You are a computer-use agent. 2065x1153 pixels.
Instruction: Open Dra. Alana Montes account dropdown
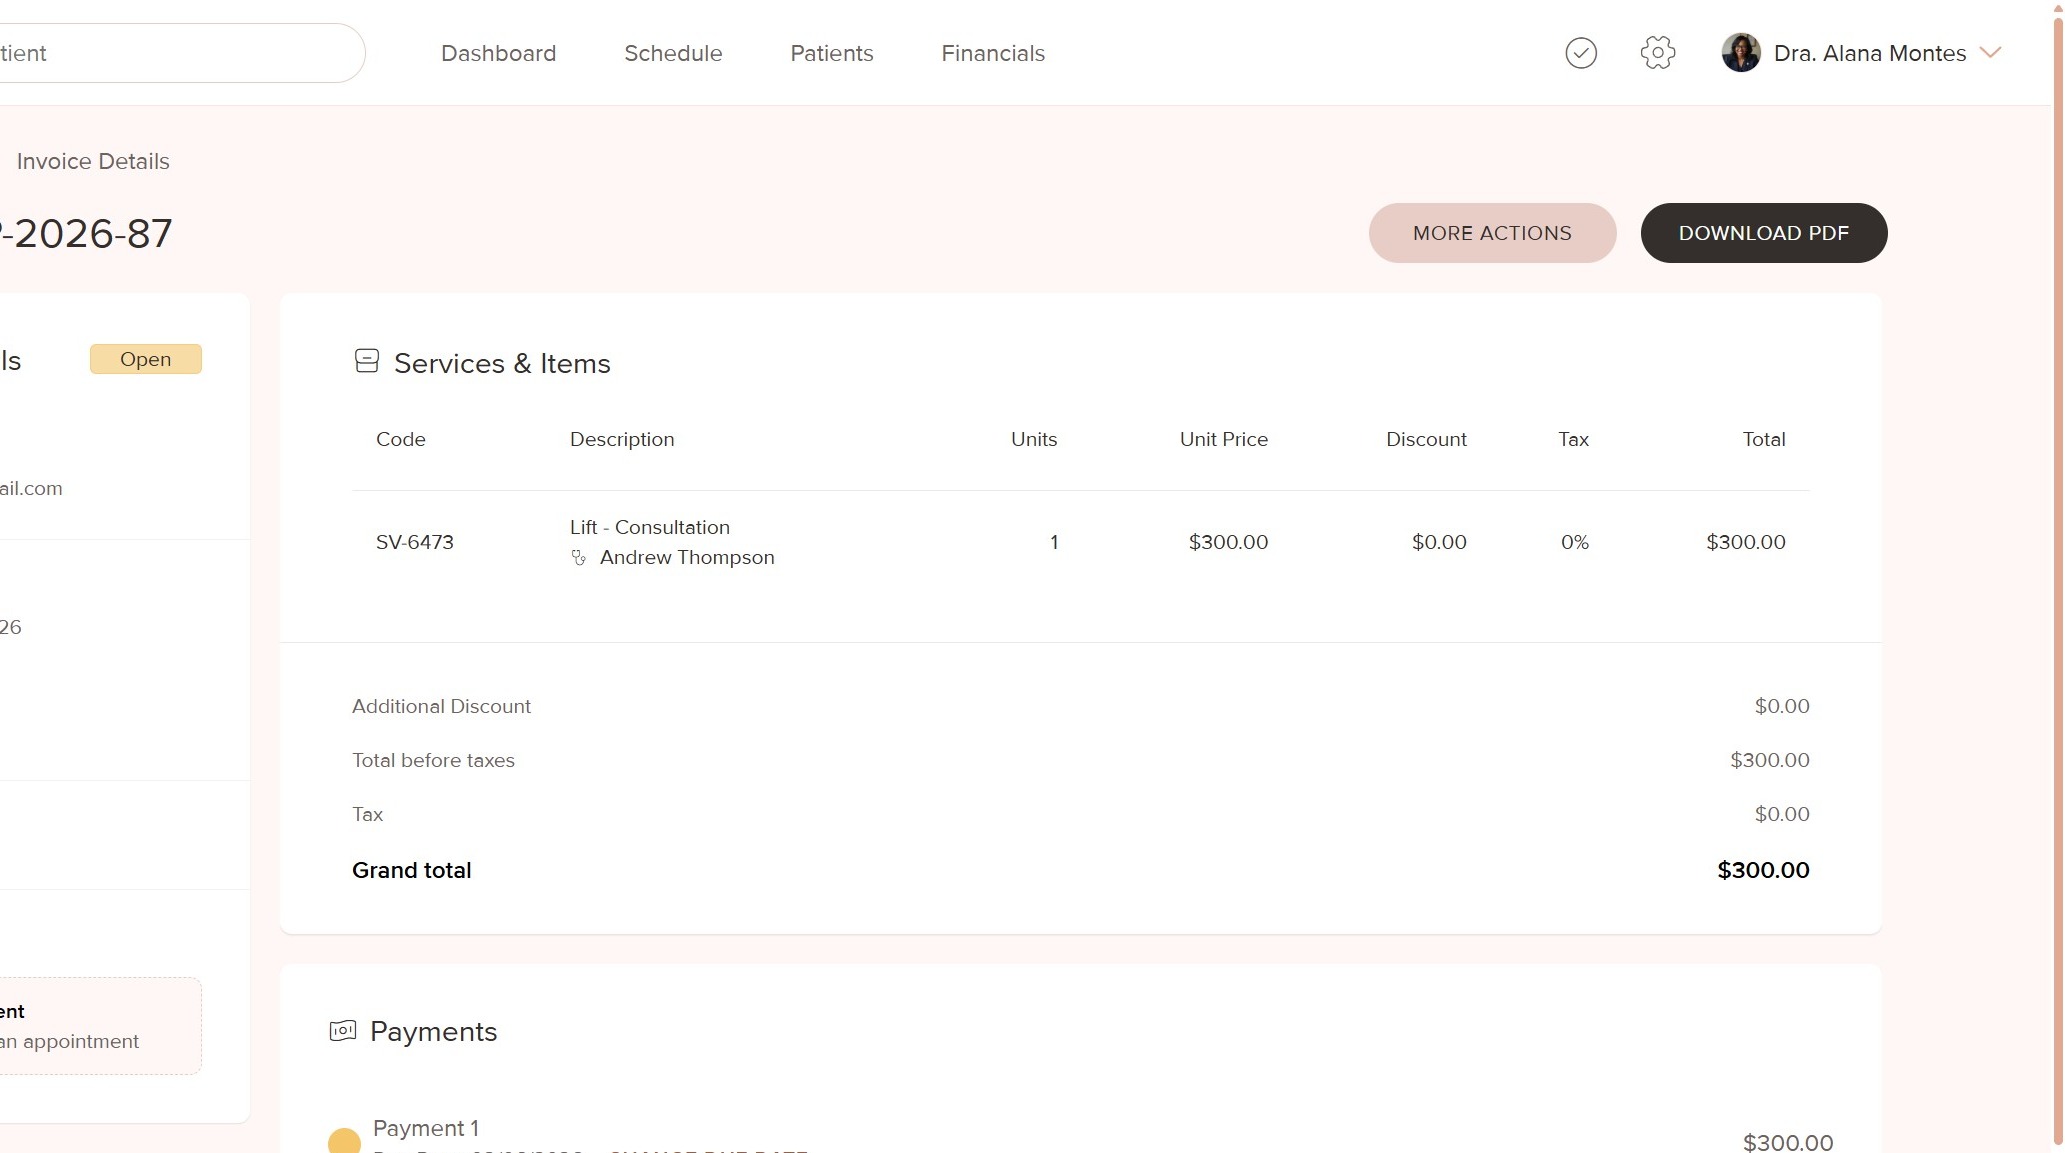point(1869,53)
